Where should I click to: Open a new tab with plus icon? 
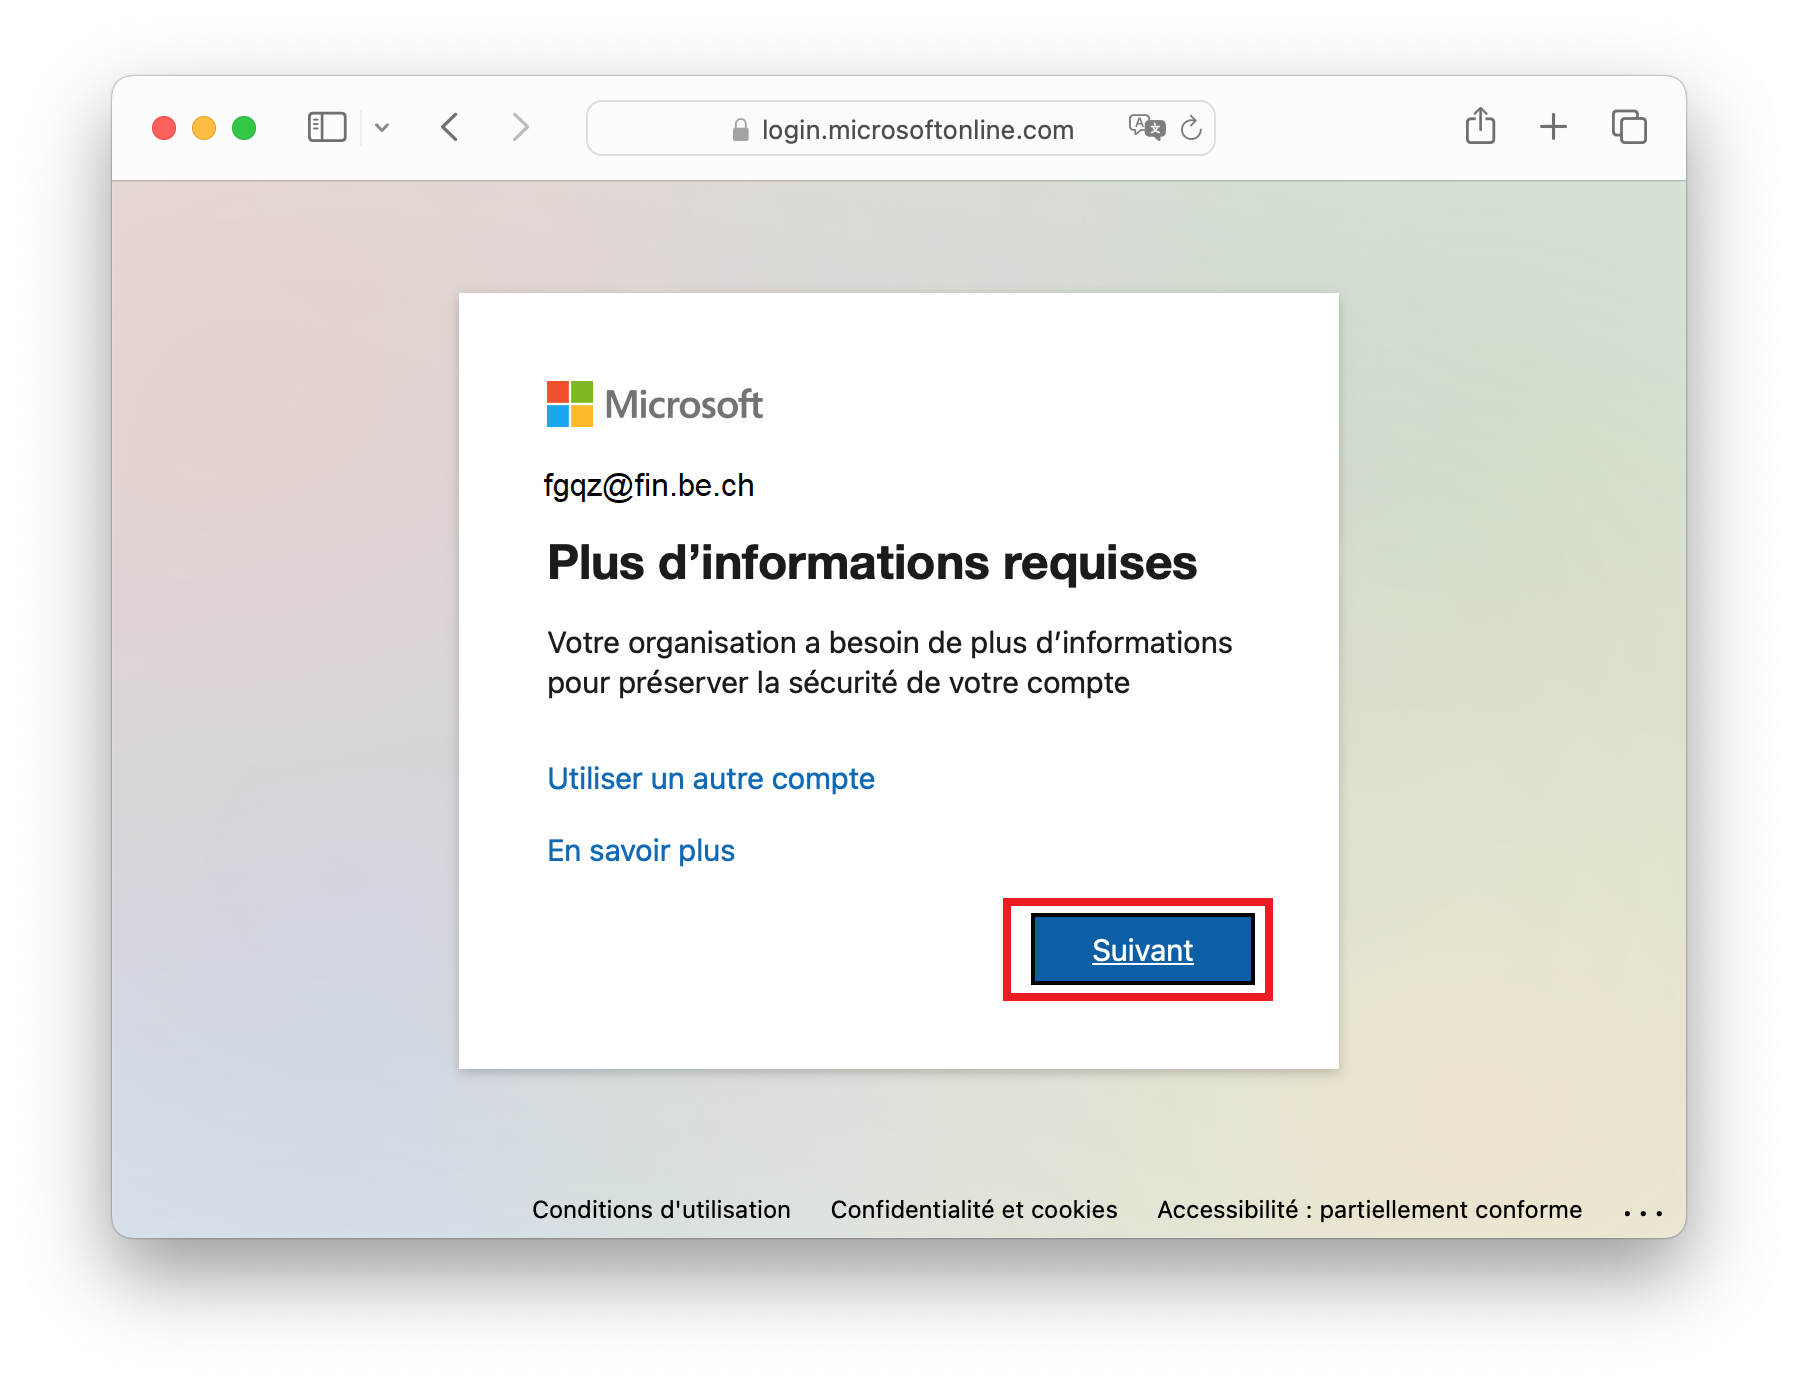point(1553,127)
